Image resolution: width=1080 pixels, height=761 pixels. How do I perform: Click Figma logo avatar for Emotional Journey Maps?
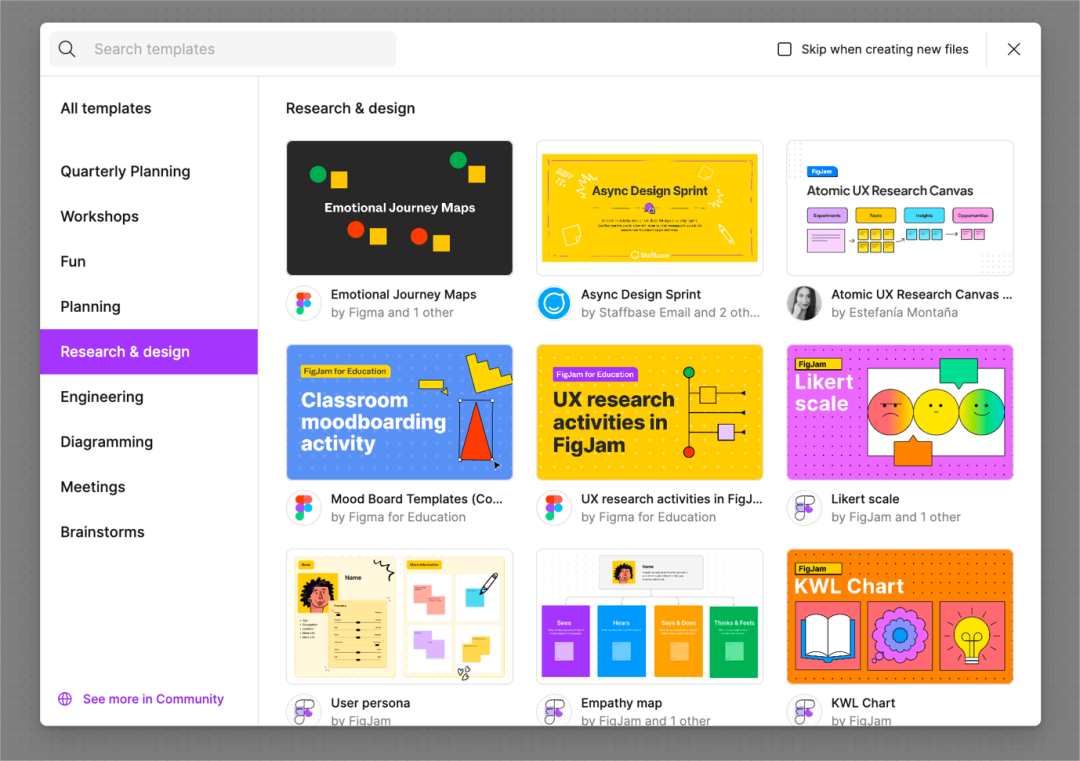click(304, 303)
